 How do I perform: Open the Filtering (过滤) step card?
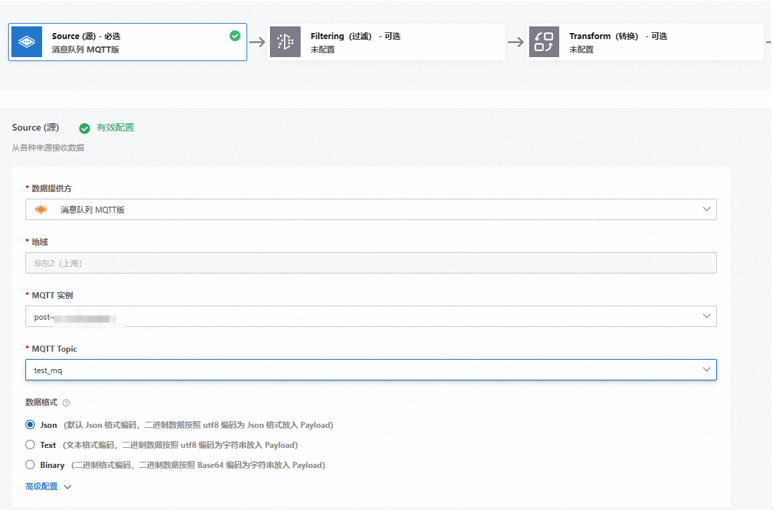(386, 42)
